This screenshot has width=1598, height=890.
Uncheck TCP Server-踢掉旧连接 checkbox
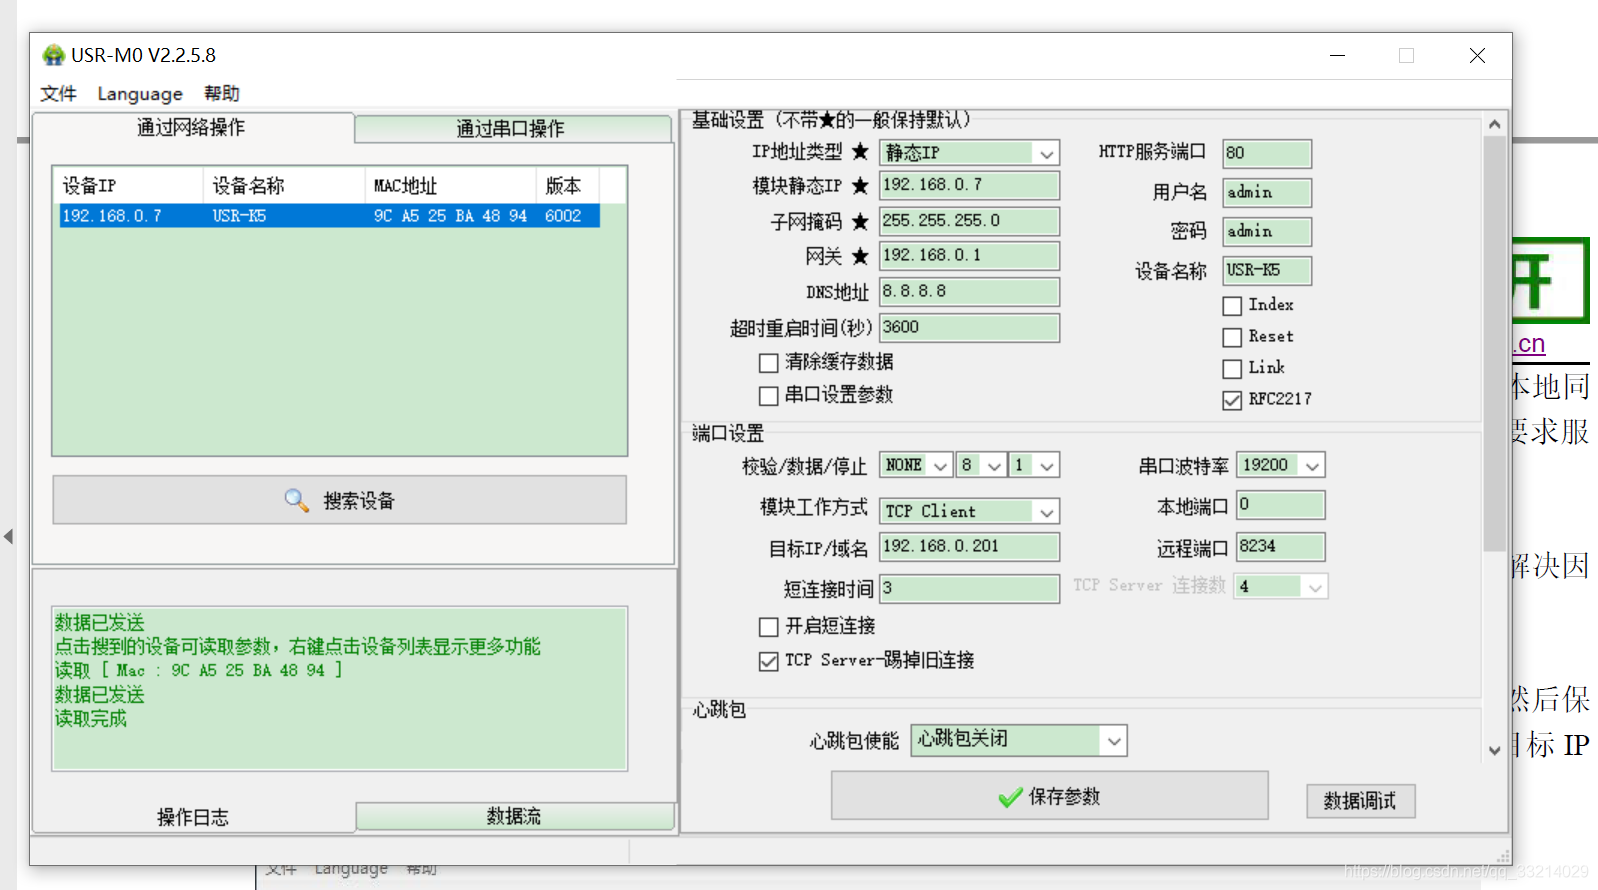pyautogui.click(x=768, y=661)
